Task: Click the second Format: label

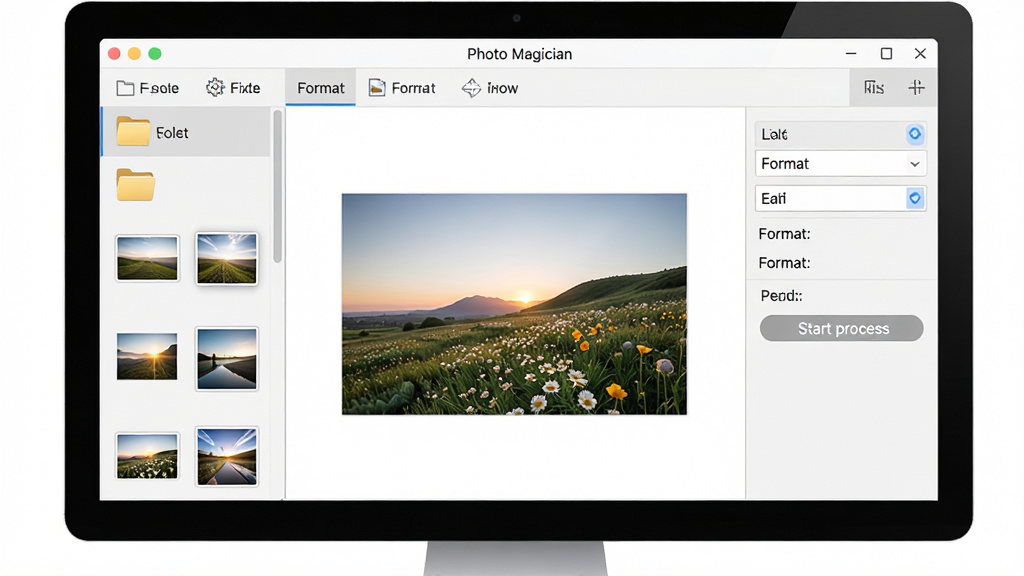Action: point(784,263)
